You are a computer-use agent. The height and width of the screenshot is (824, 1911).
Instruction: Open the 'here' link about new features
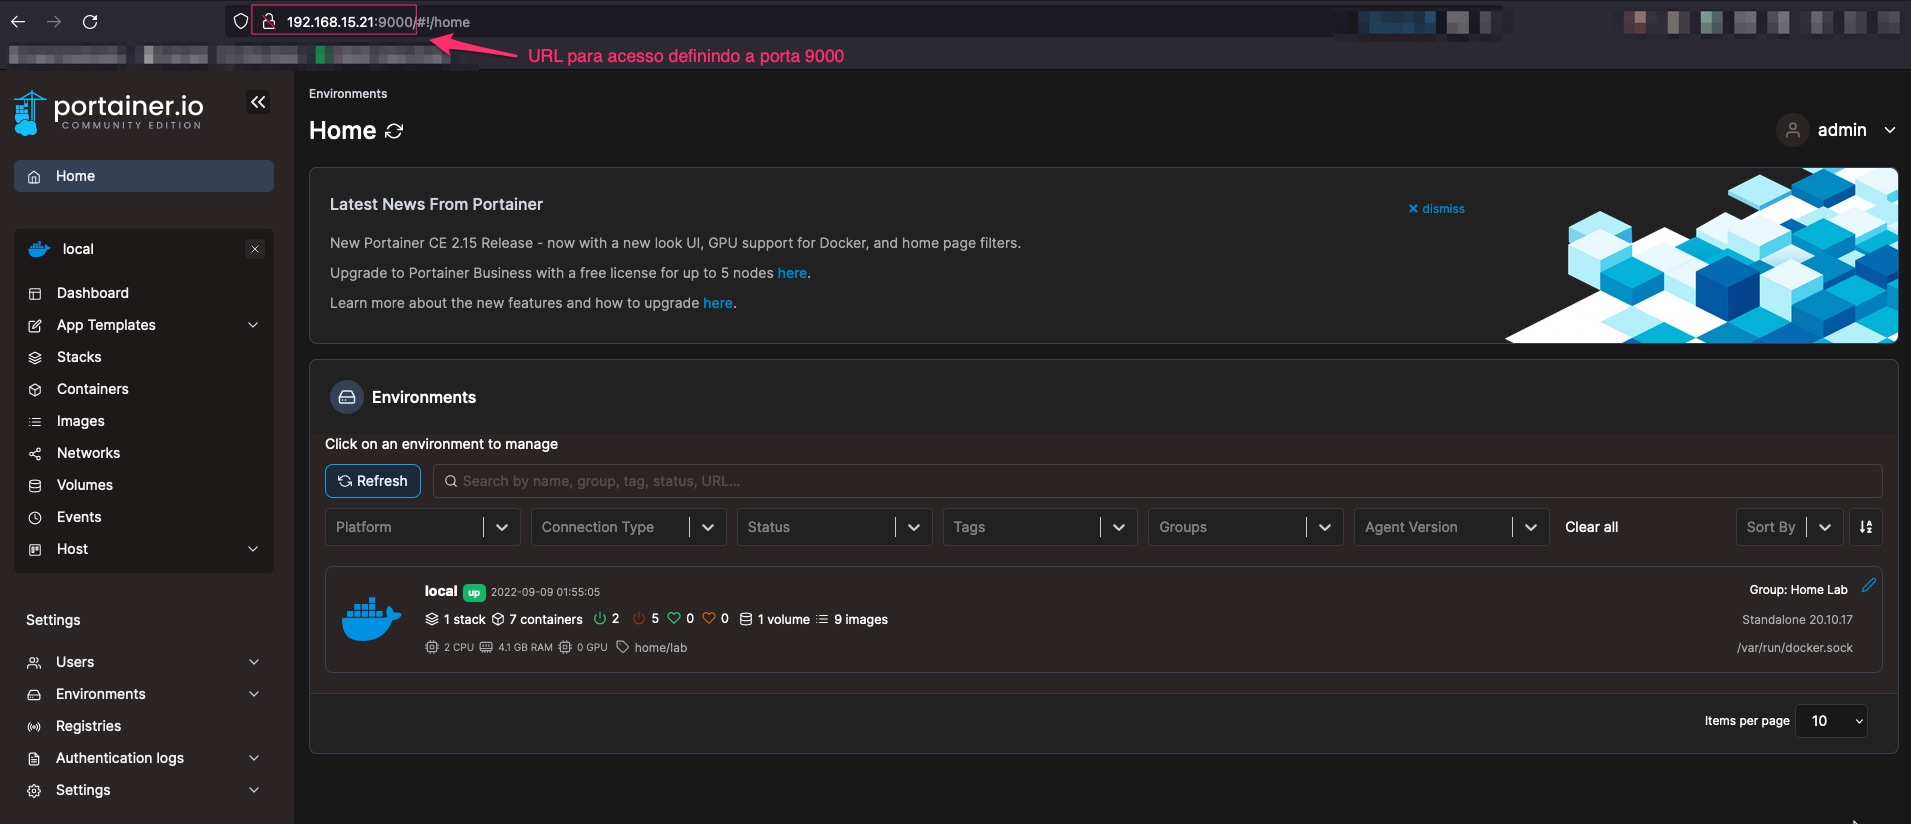(718, 303)
